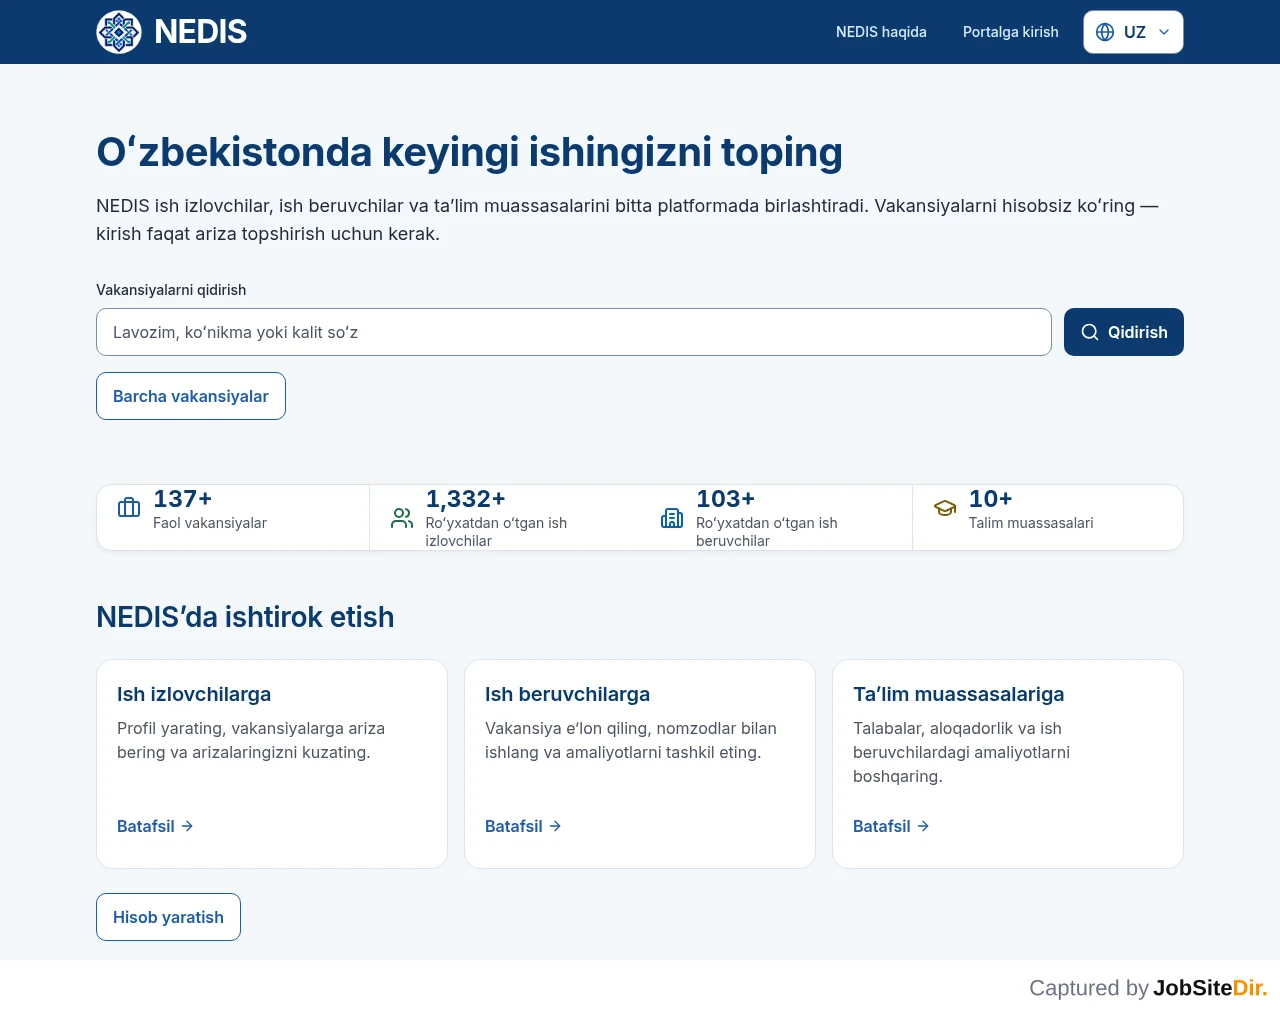
Task: Click the O'zbekistonda keyingi ishingizni toping headline
Action: 469,152
